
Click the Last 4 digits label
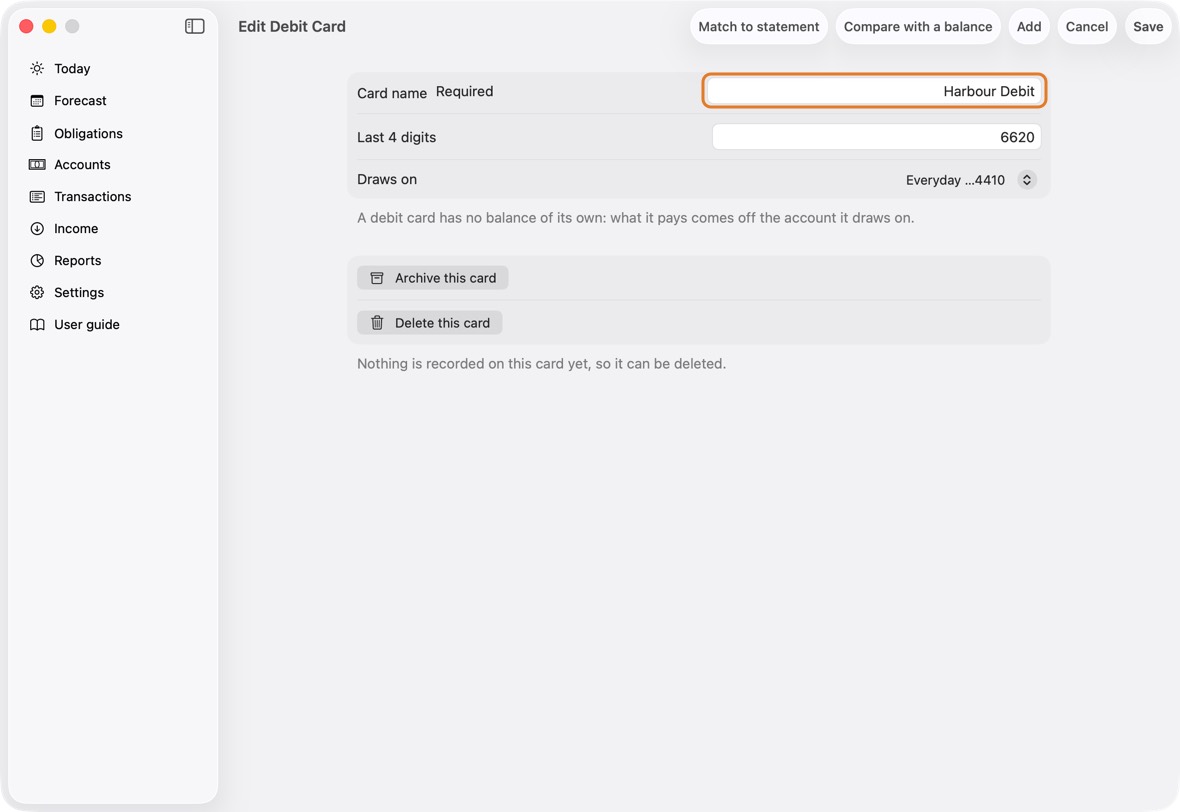click(x=397, y=137)
